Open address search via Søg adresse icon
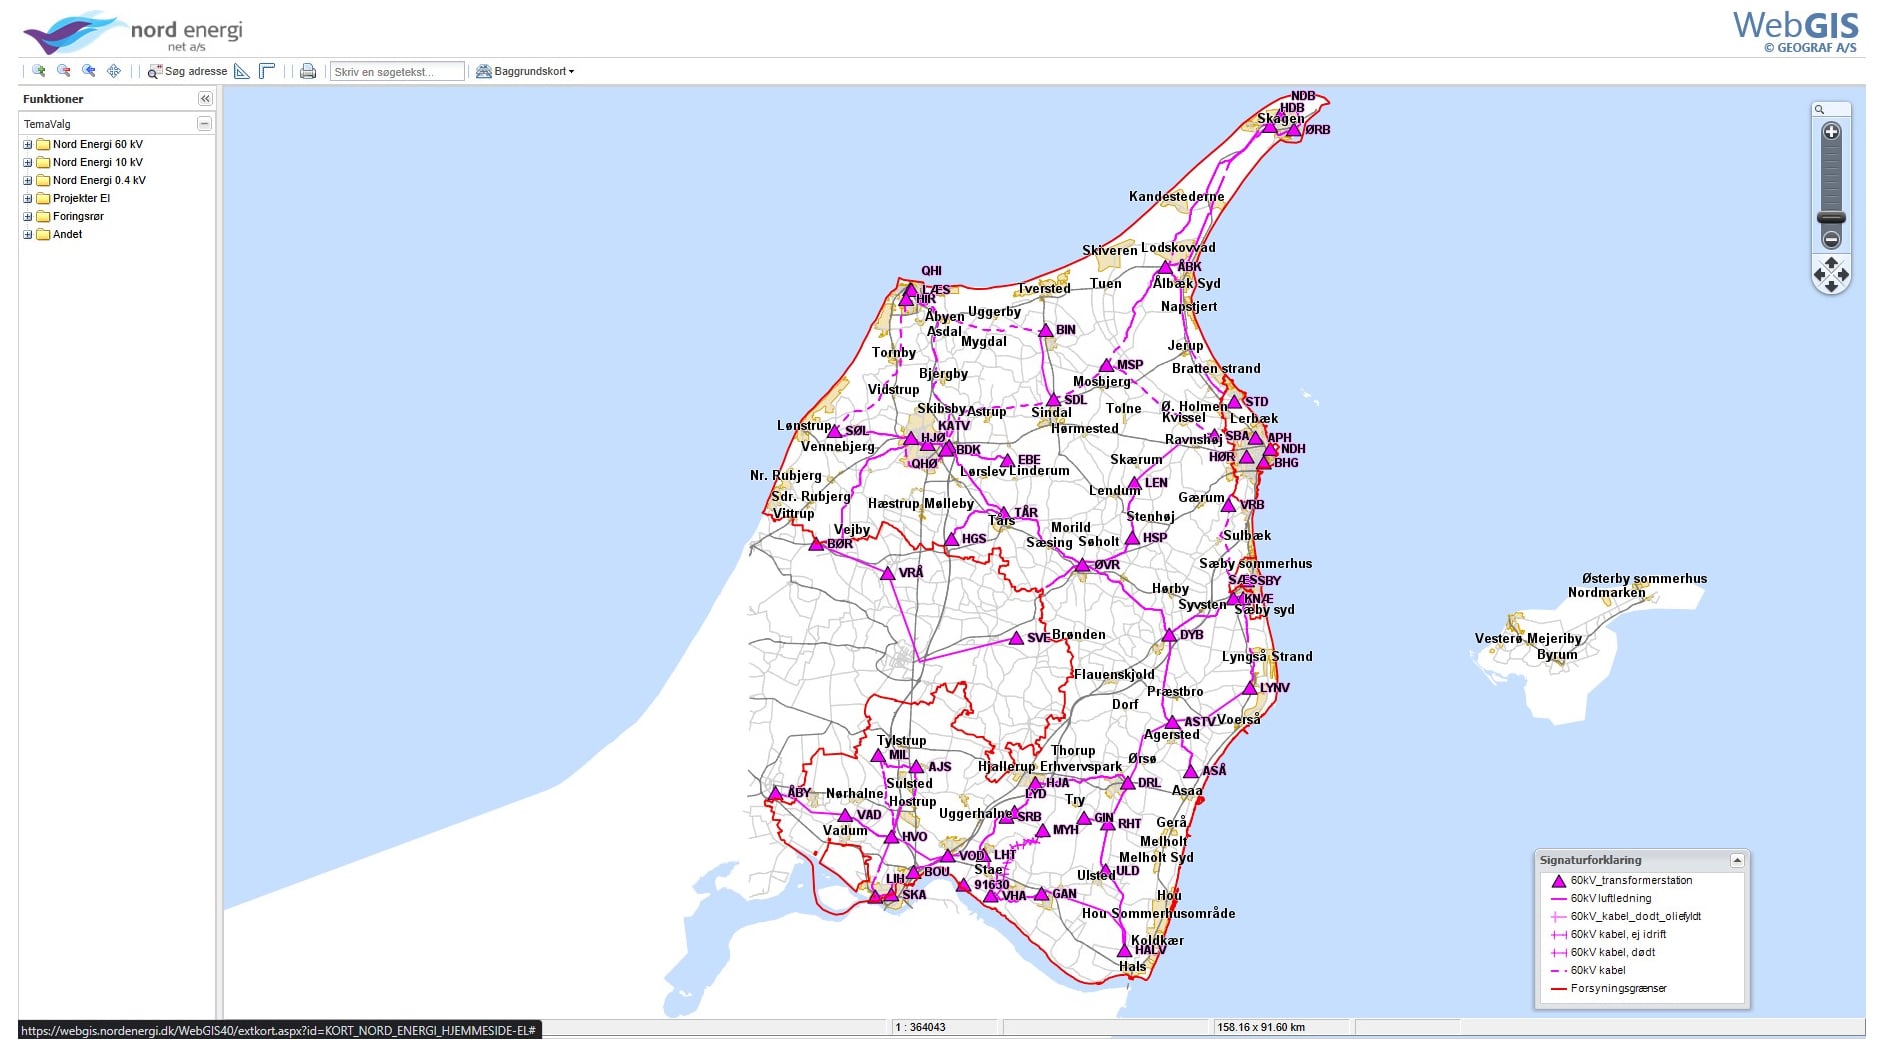This screenshot has height=1050, width=1885. [x=155, y=71]
